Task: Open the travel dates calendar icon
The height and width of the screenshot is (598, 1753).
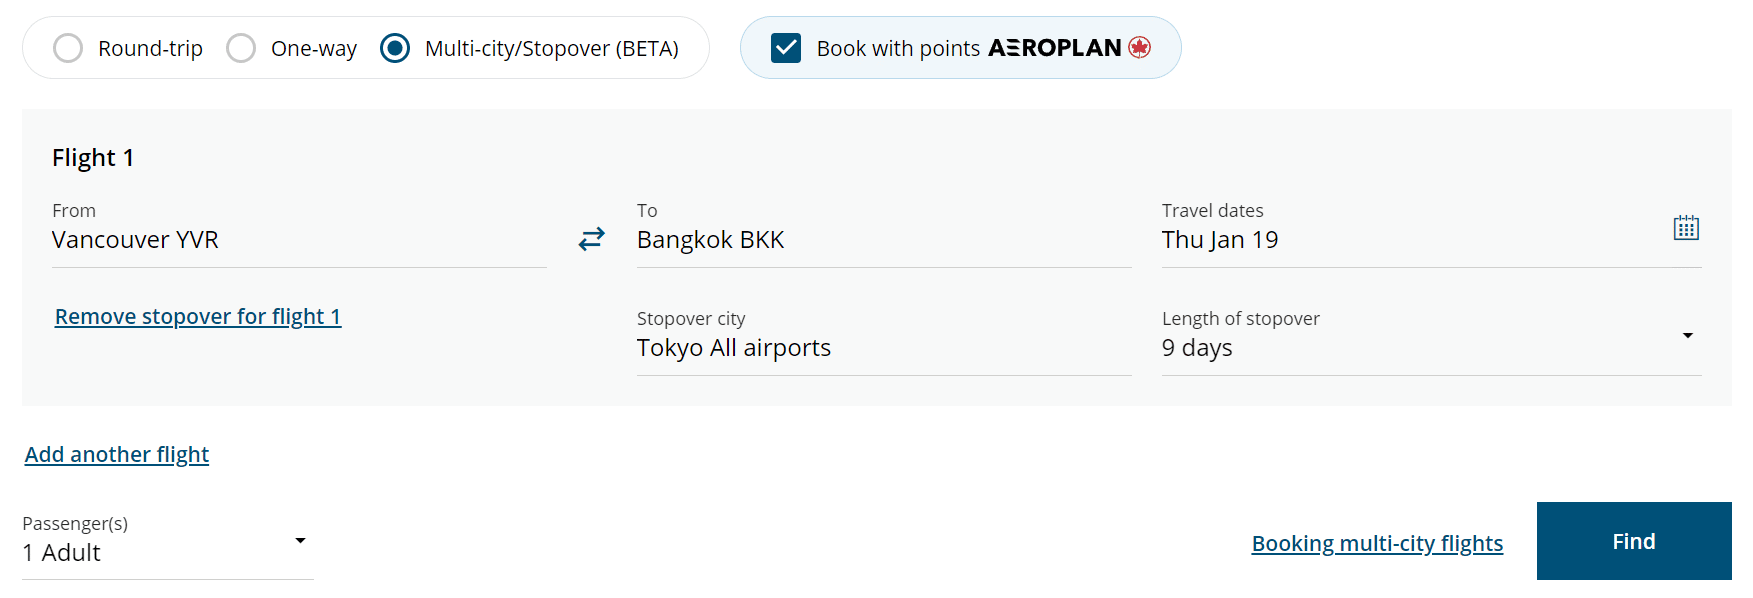Action: [1686, 228]
